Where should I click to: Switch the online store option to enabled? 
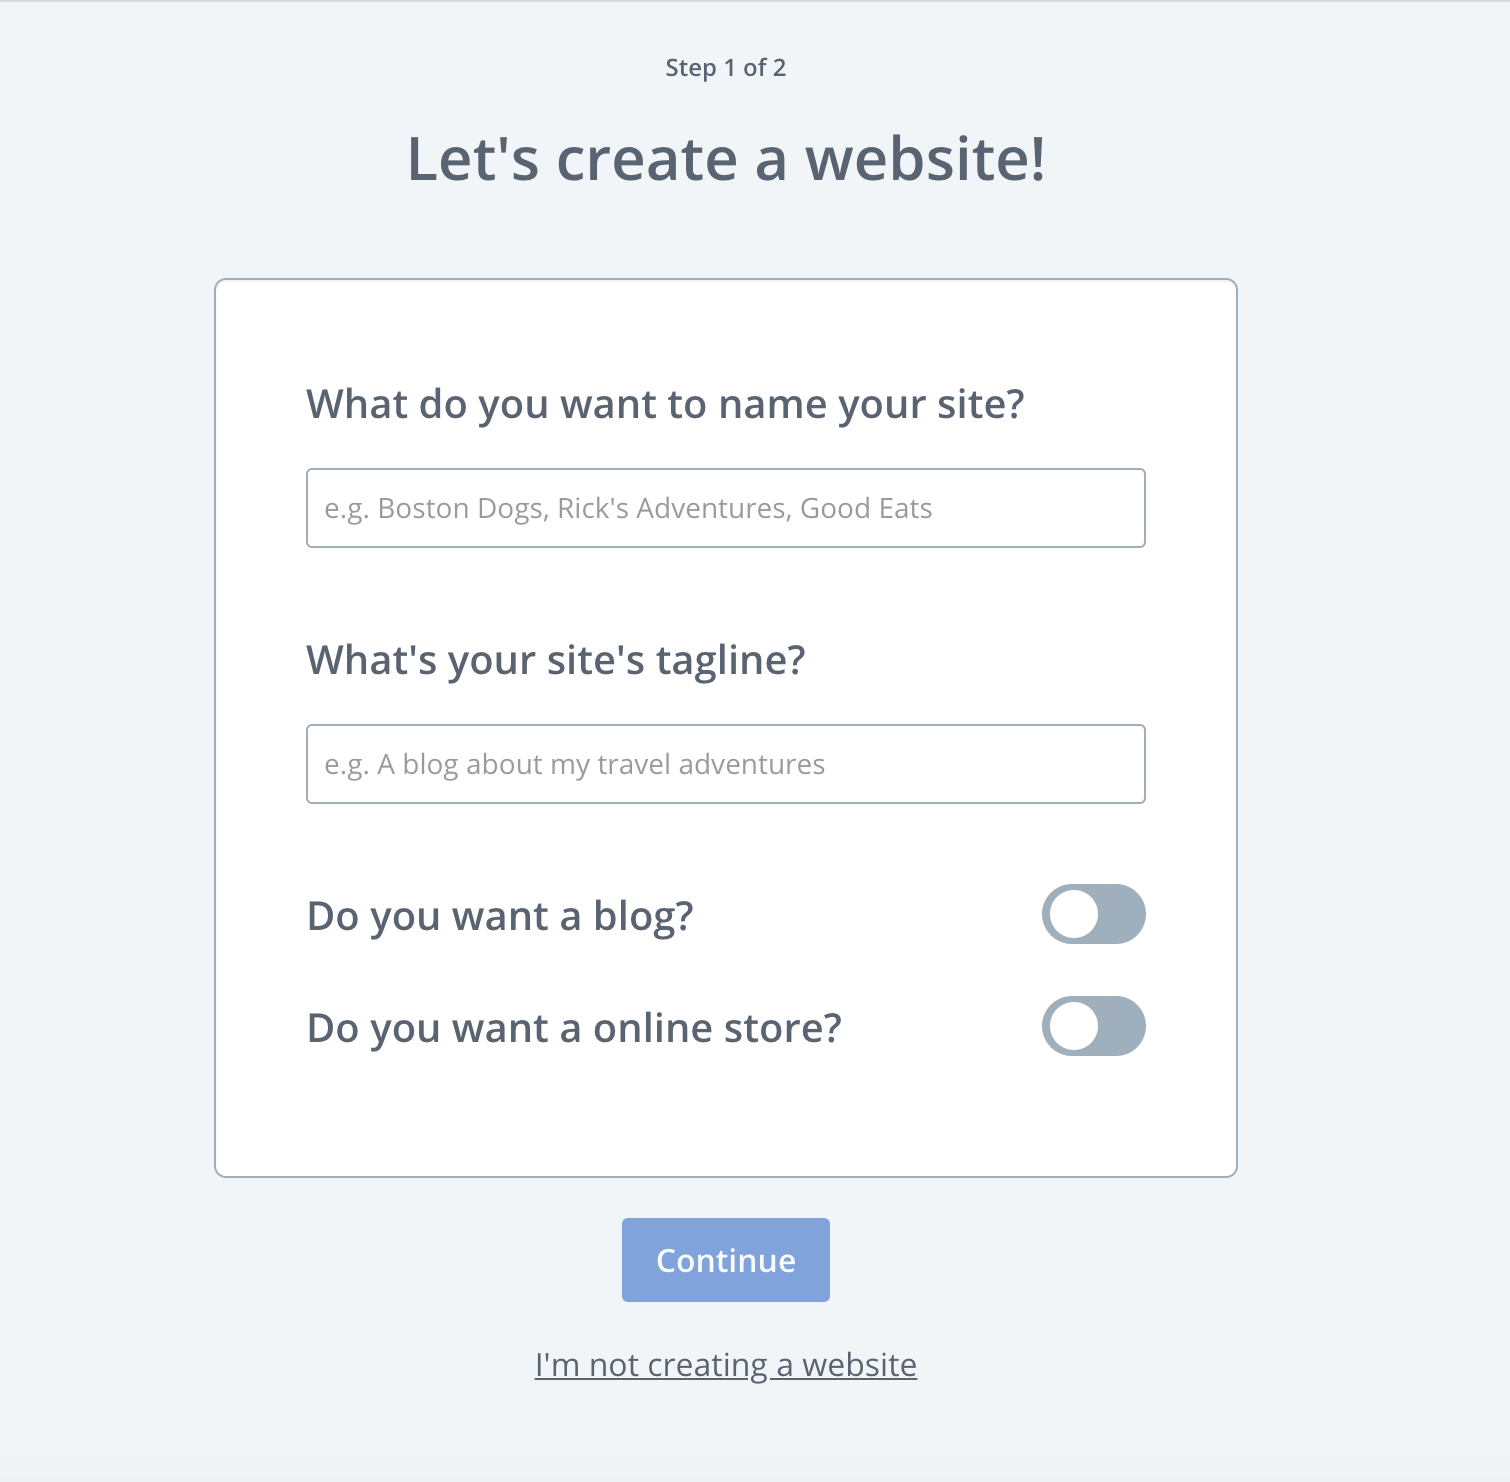pyautogui.click(x=1093, y=1026)
